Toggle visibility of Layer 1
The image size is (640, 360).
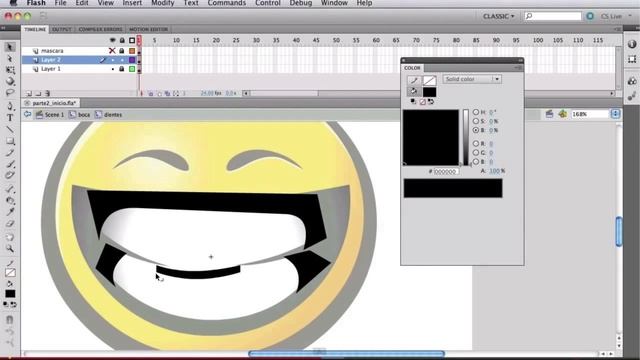113,69
